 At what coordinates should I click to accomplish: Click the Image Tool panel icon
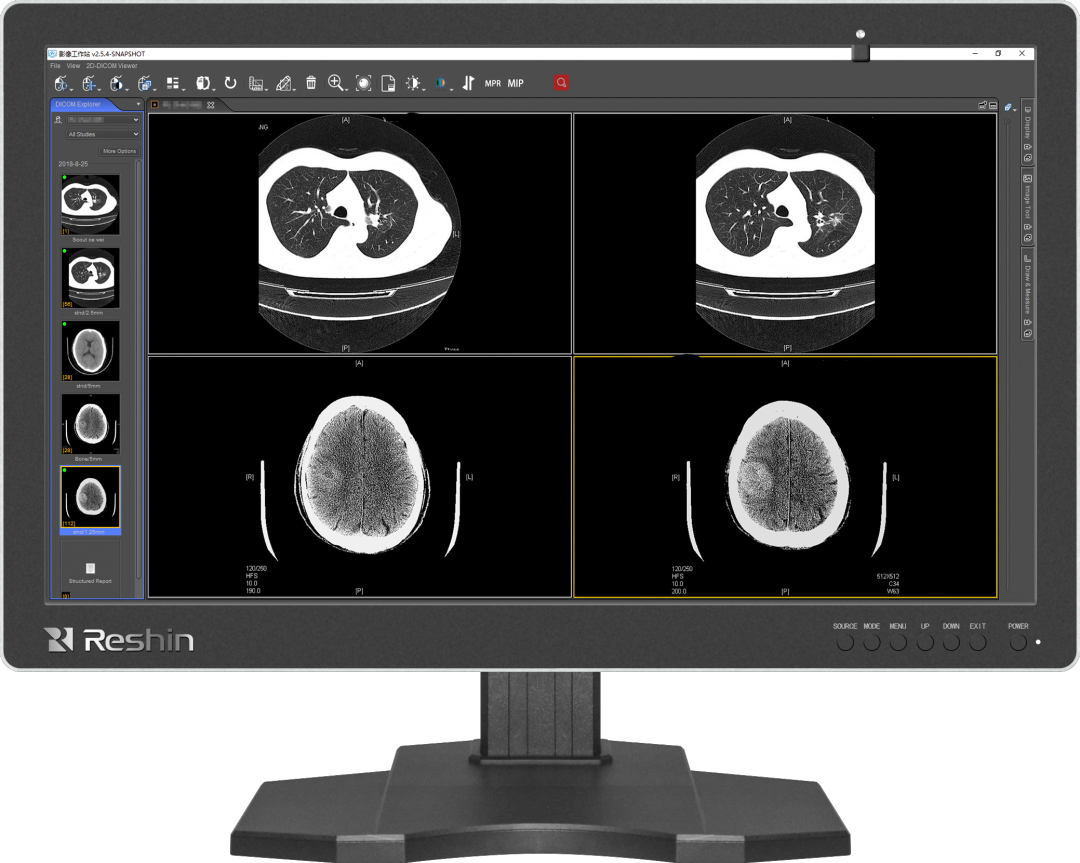1027,179
